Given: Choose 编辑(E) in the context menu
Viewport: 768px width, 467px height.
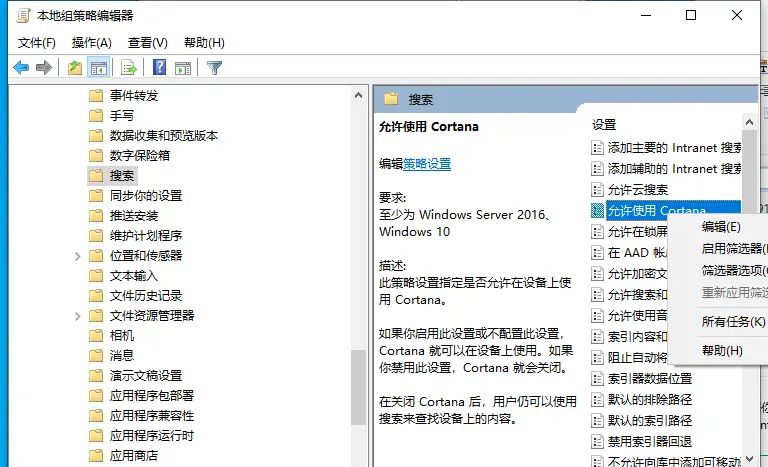Looking at the screenshot, I should 721,227.
